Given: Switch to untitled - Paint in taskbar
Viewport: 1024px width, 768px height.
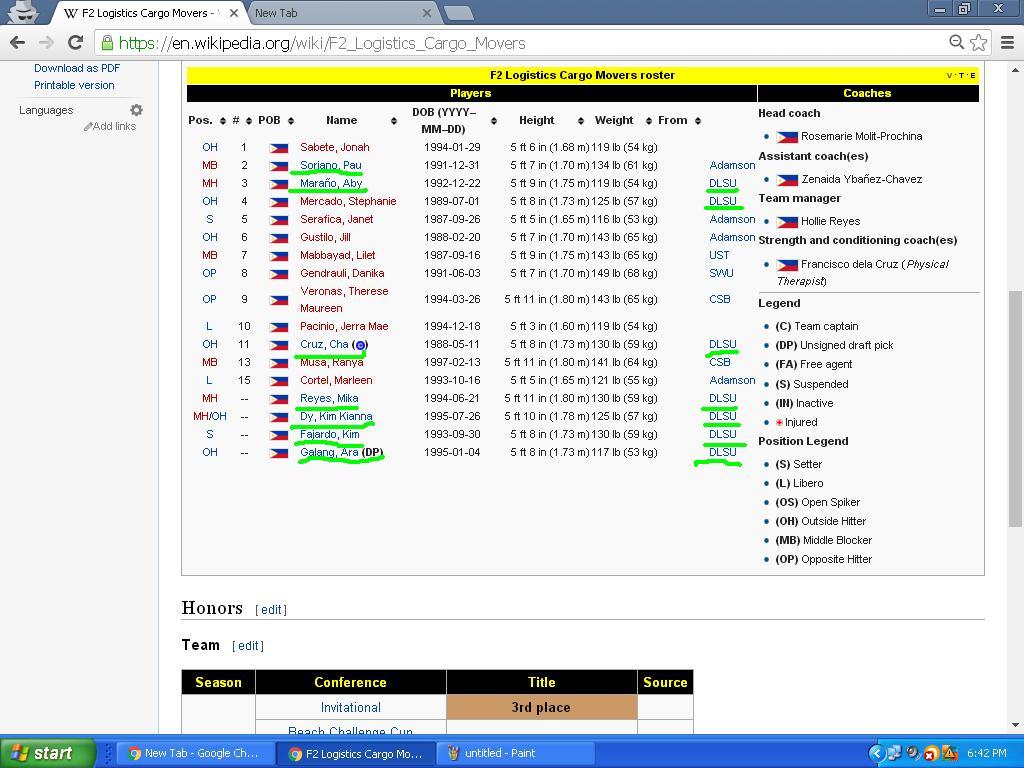Looking at the screenshot, I should click(515, 753).
